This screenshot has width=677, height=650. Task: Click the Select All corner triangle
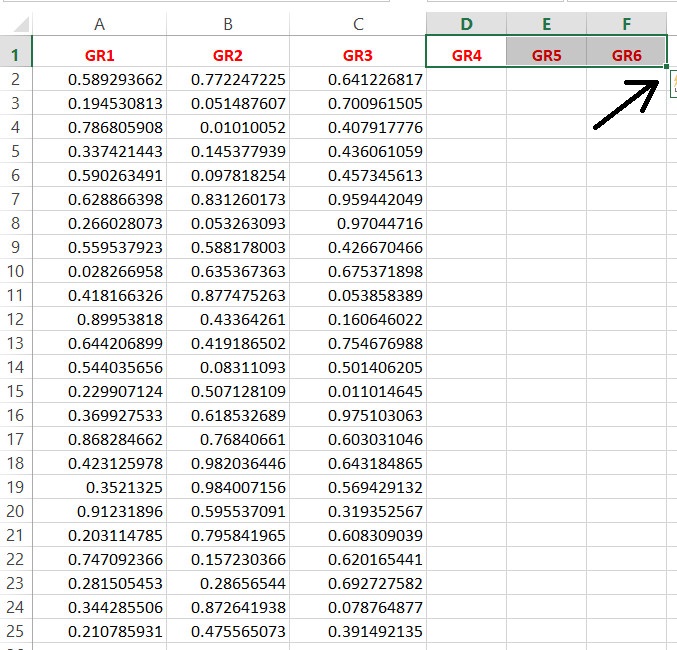22,24
